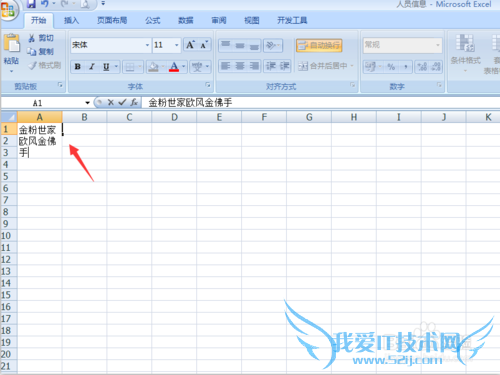Apply comma style format
The height and width of the screenshot is (375, 500).
tap(406, 67)
